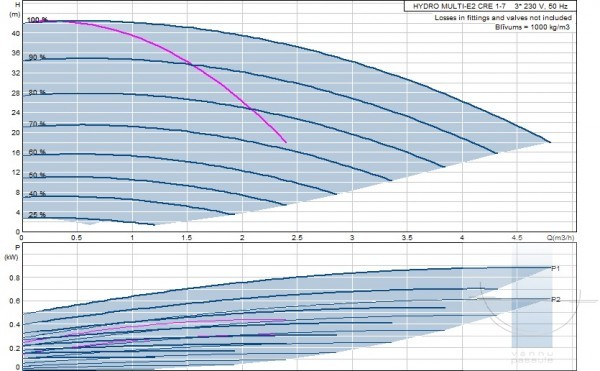
Task: Click the P (kW) axis label
Action: (12, 252)
